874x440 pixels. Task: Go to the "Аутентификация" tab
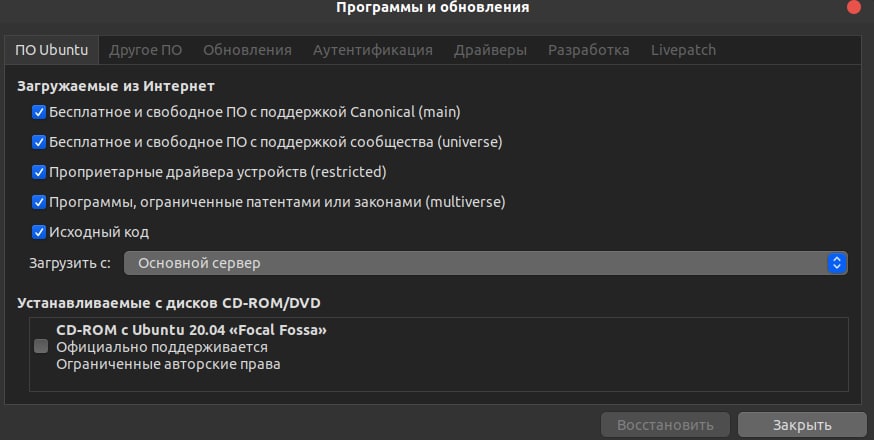tap(372, 50)
